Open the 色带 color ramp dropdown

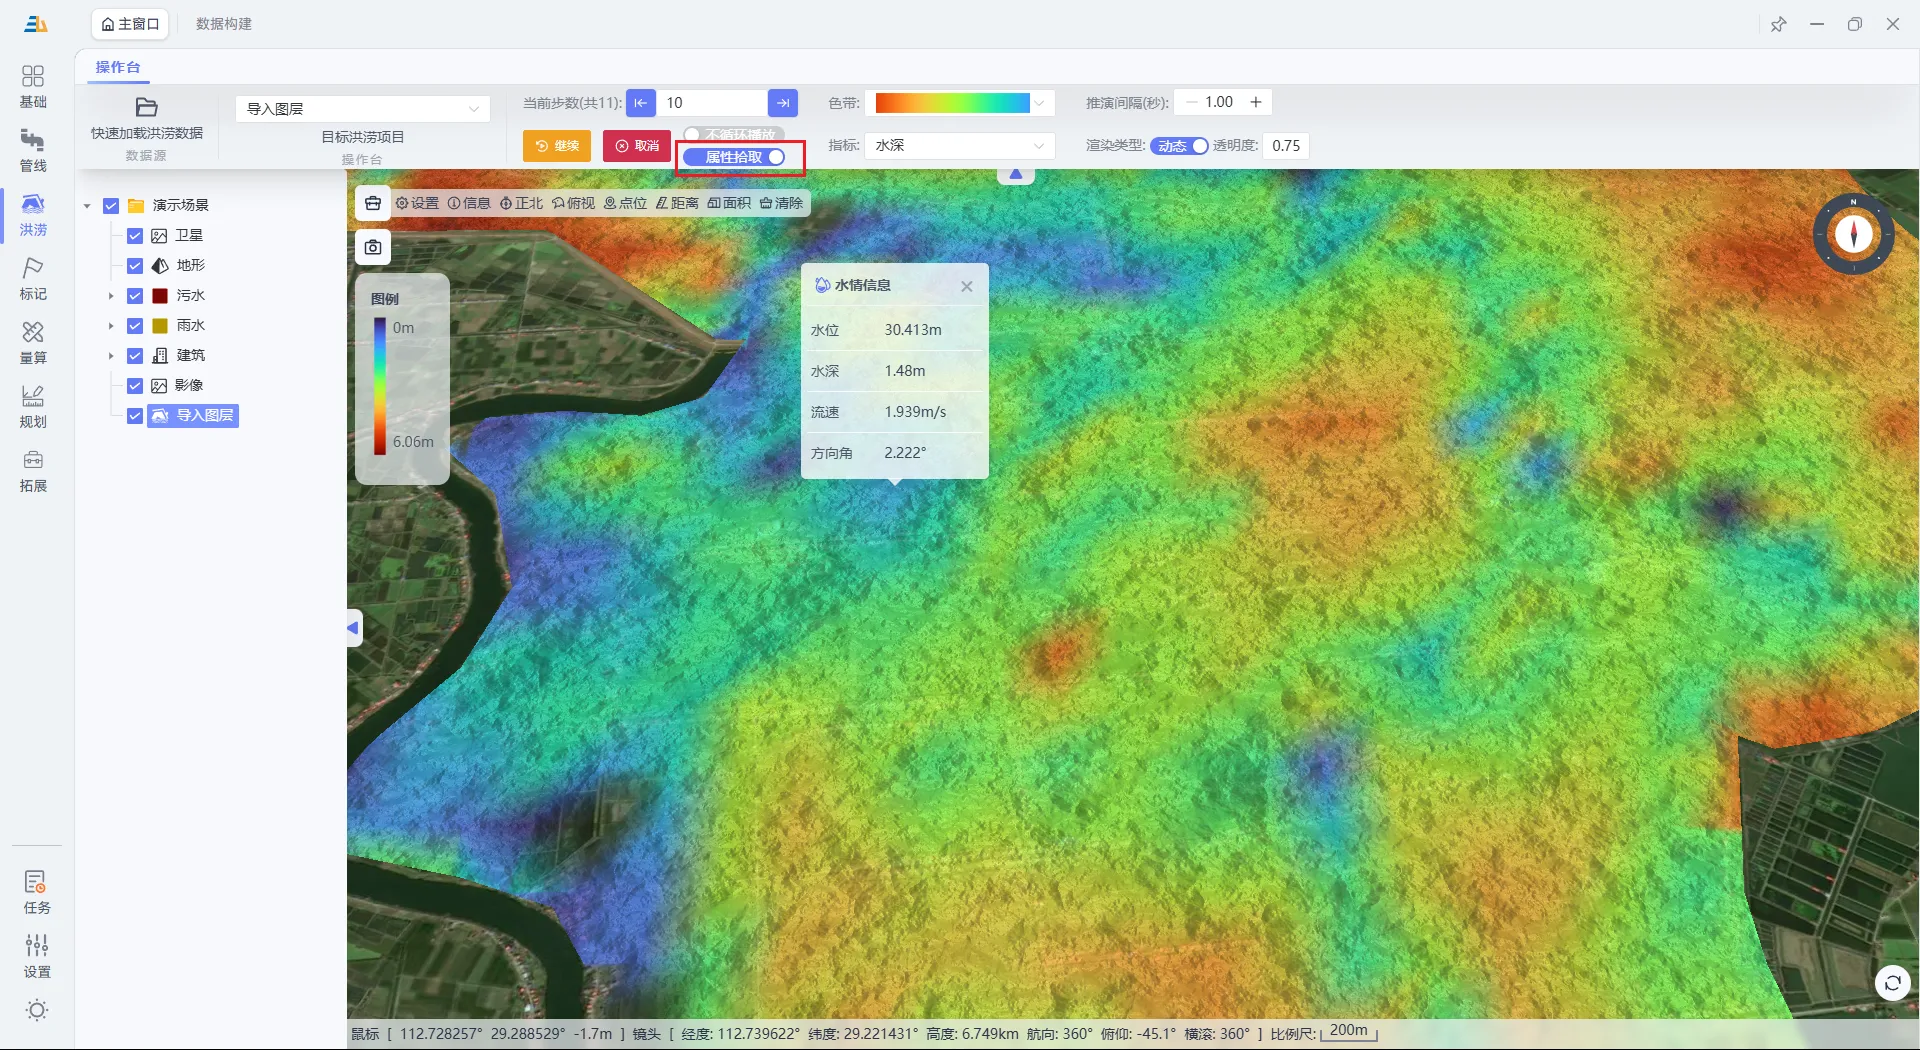(x=960, y=103)
